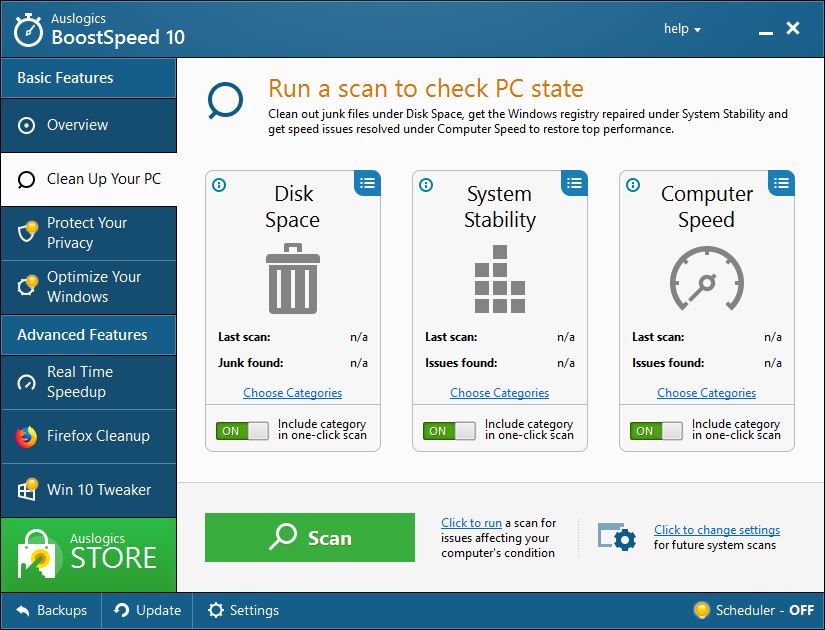
Task: Open the Auslogics STORE banner
Action: click(x=88, y=555)
